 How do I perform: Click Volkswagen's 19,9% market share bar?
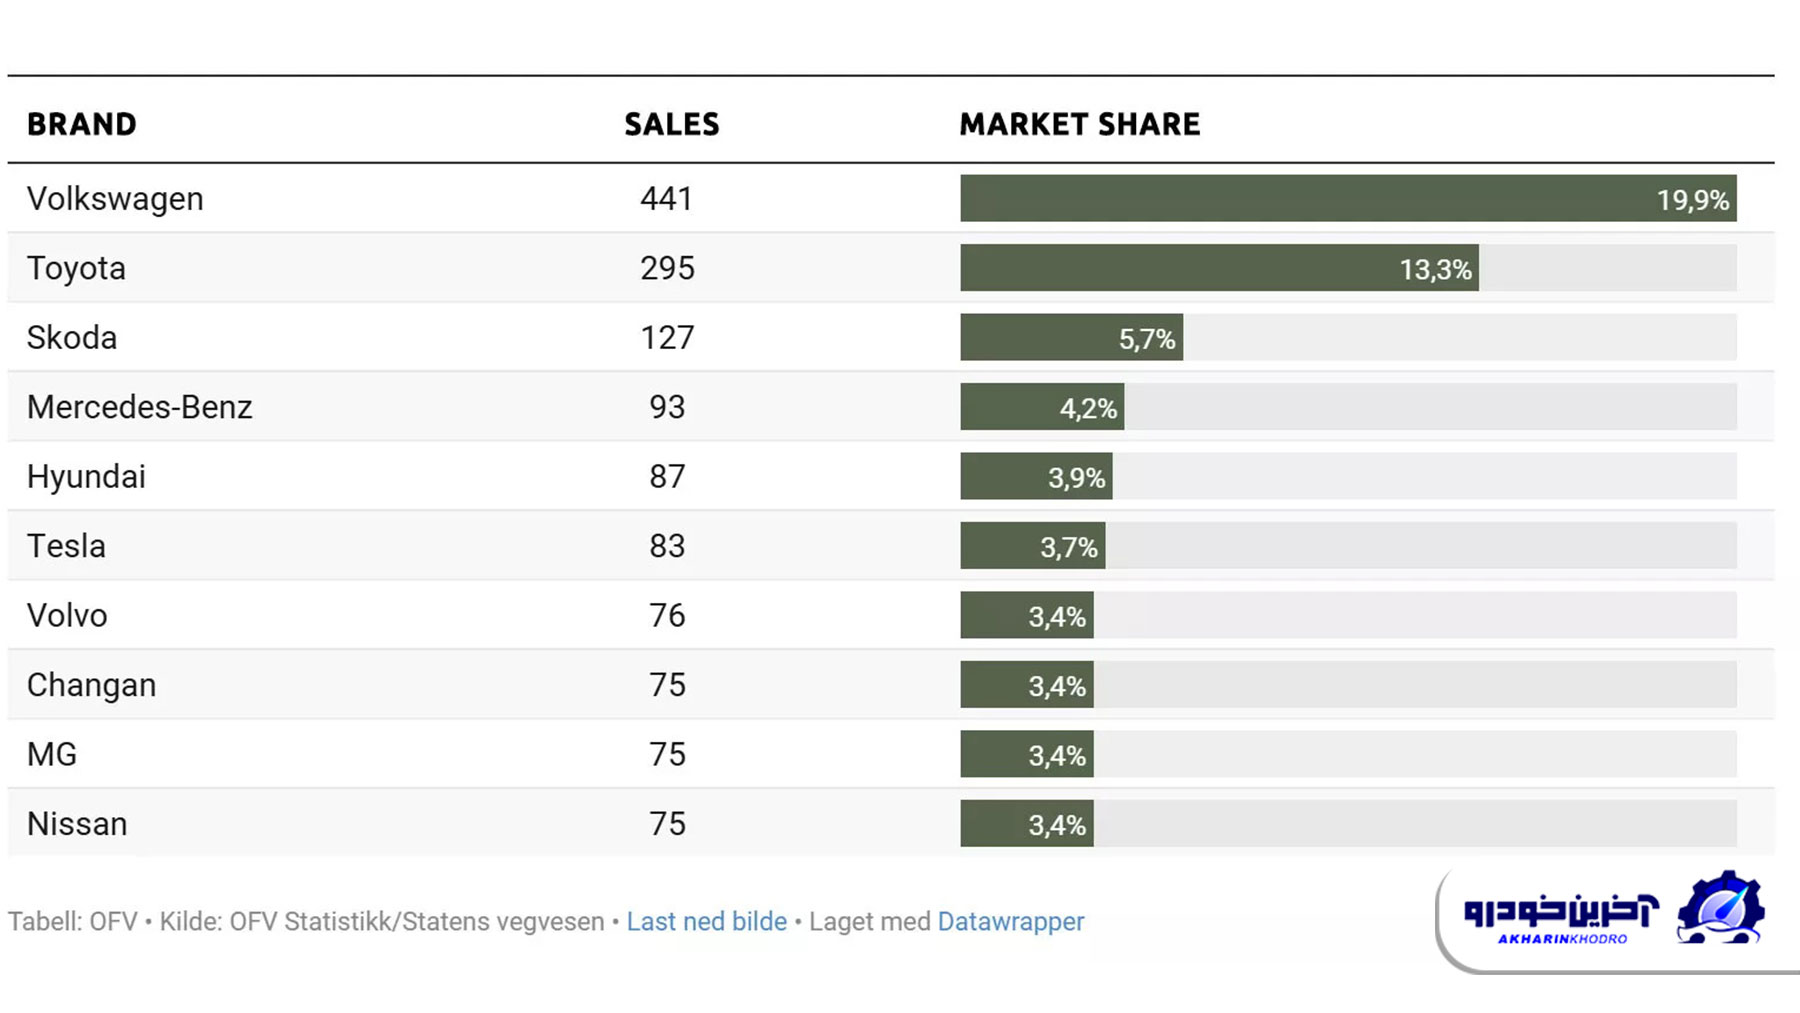point(1347,199)
